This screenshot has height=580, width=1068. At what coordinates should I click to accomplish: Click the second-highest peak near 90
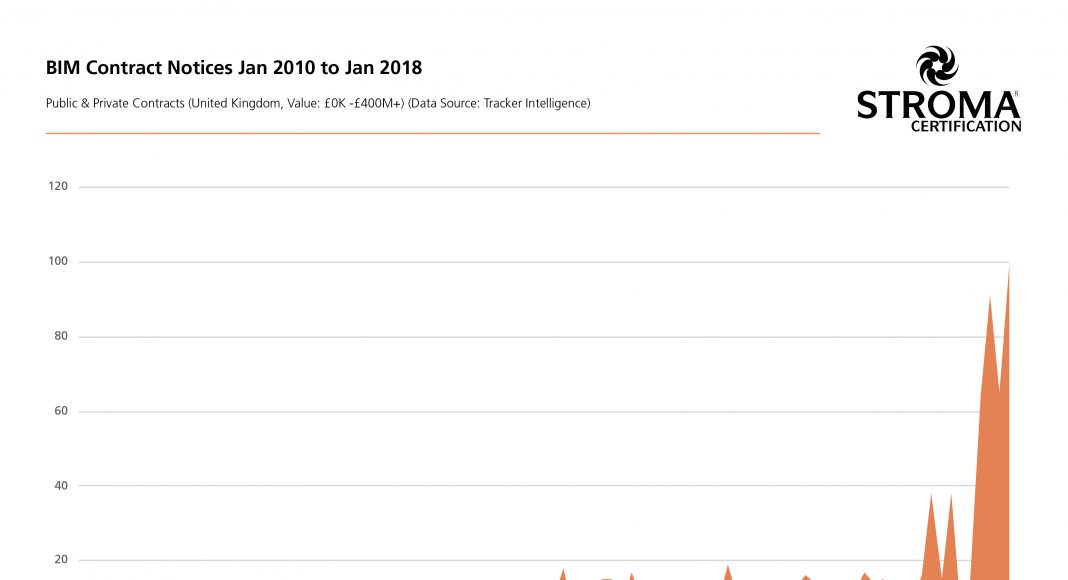click(x=990, y=300)
